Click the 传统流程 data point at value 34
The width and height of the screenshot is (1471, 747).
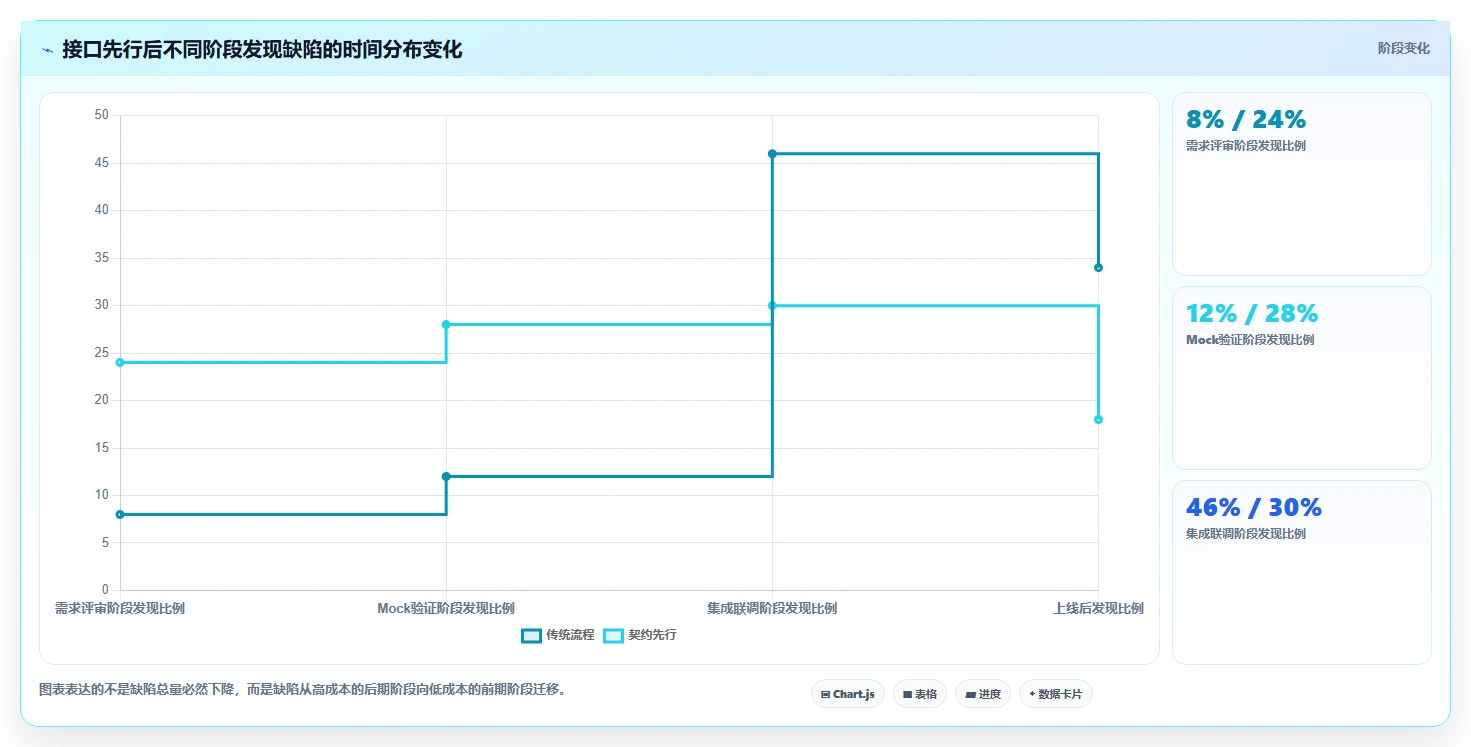(x=1098, y=268)
